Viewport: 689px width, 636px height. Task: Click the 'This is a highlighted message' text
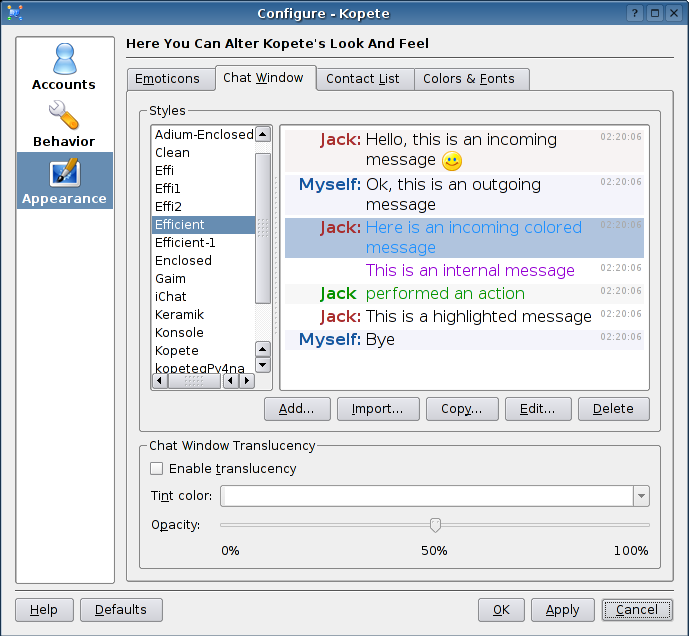(x=479, y=316)
